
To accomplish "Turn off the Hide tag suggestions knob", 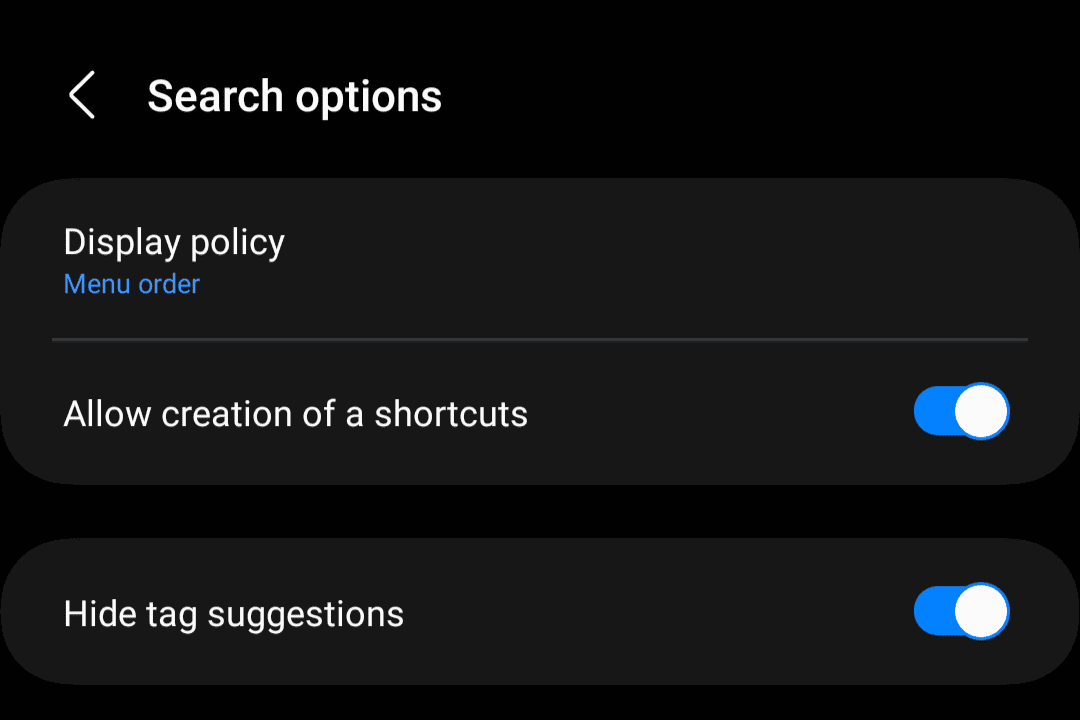I will point(981,612).
